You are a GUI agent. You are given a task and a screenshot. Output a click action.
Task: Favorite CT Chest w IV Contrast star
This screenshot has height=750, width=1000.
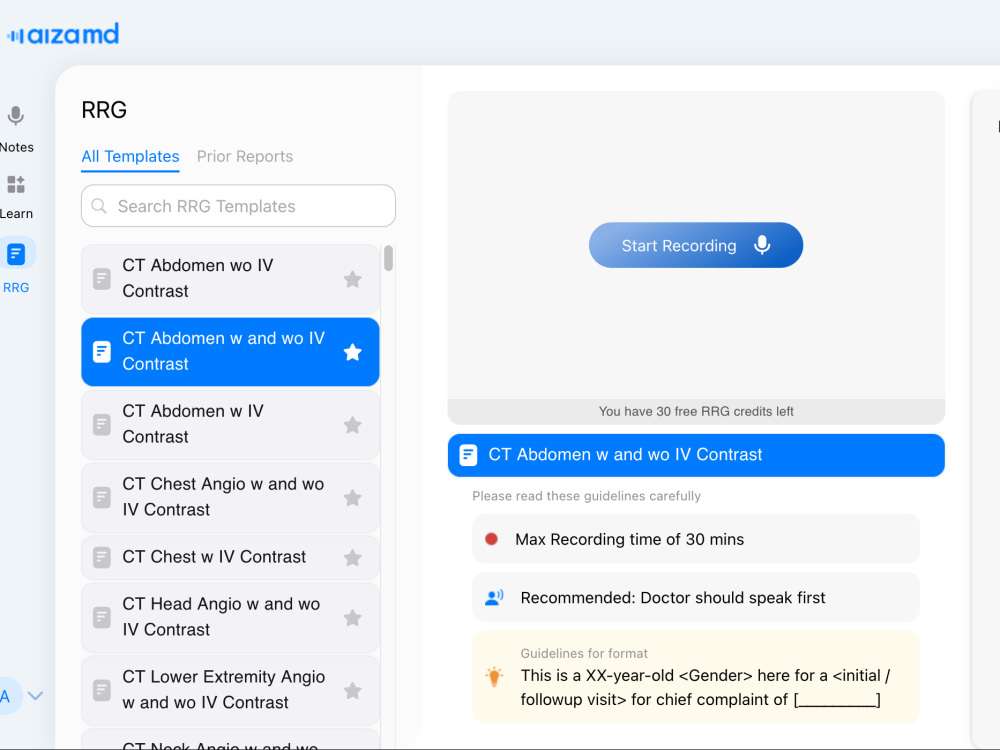pyautogui.click(x=353, y=558)
